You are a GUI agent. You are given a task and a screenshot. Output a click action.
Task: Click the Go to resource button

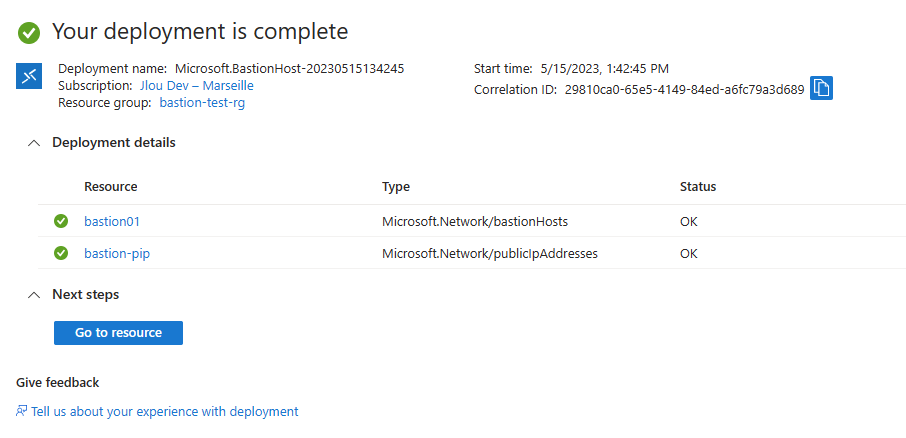click(118, 333)
